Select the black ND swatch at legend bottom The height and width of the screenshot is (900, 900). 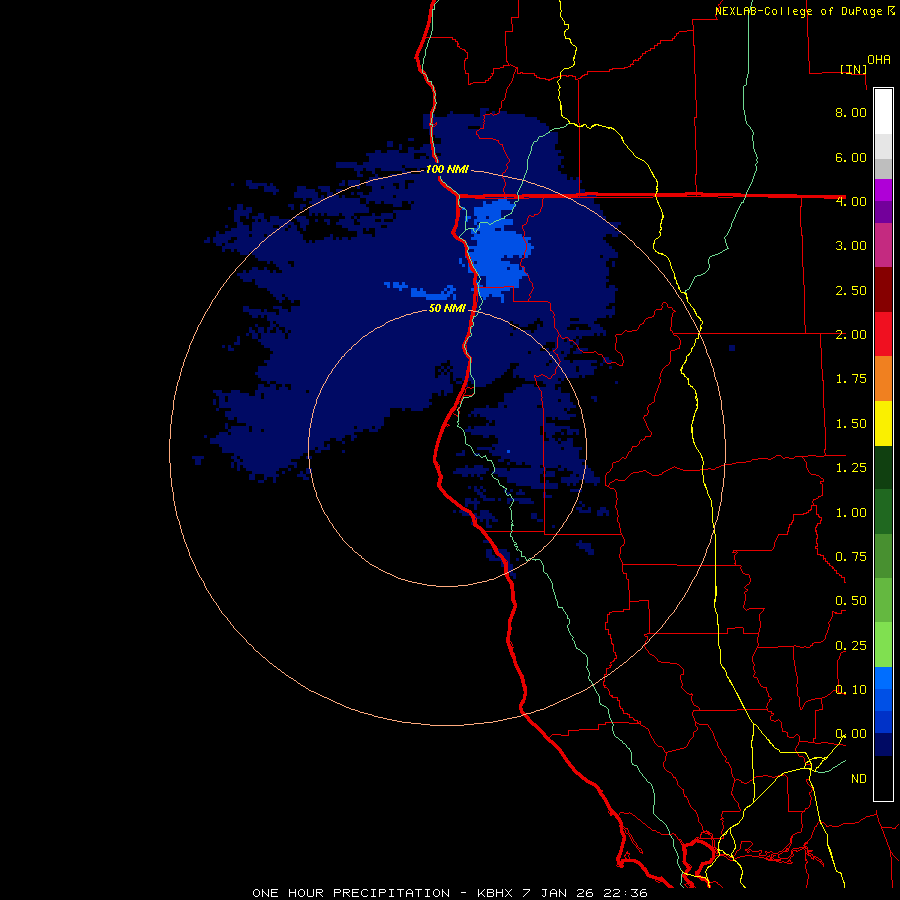(883, 778)
